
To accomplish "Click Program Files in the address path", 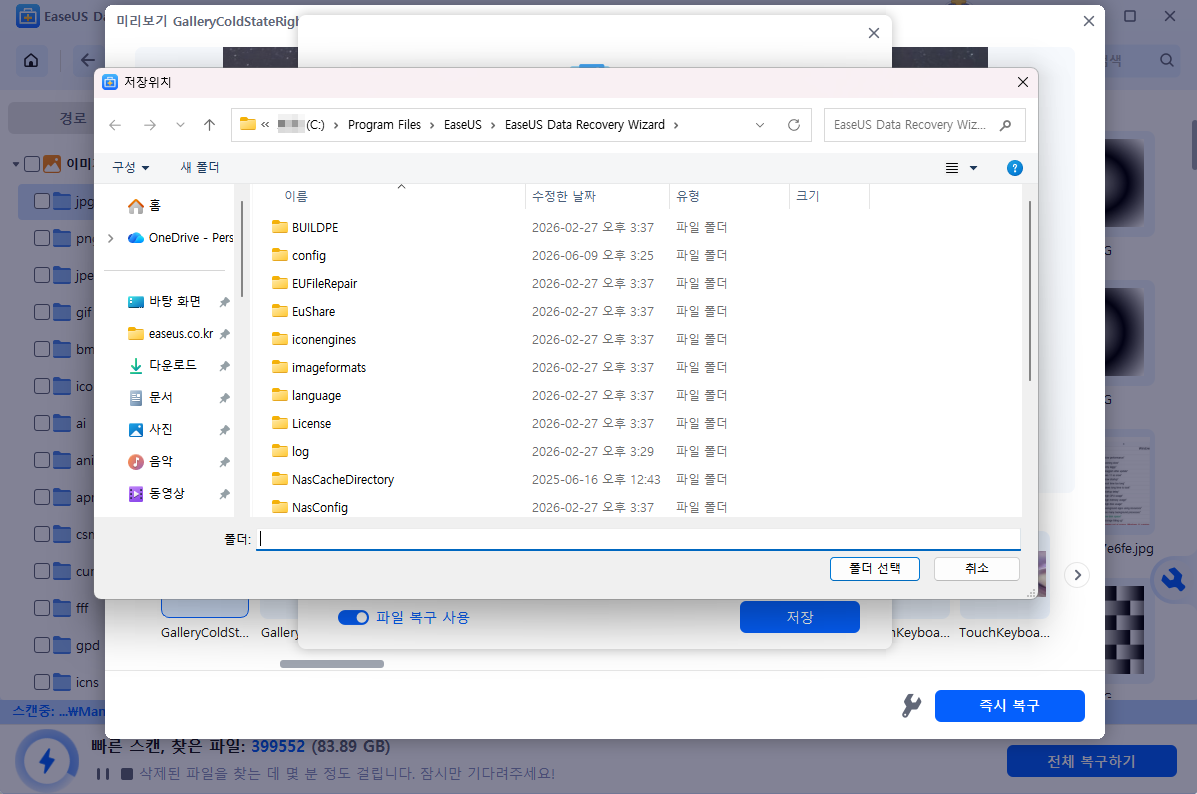I will tap(384, 125).
